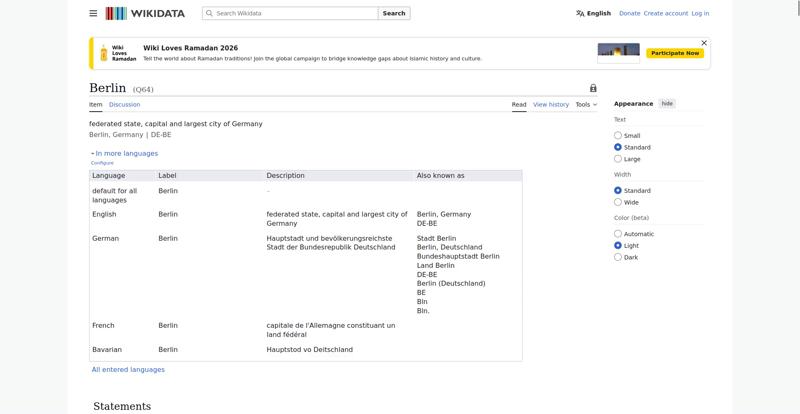800x414 pixels.
Task: Open the language selector icon
Action: tap(580, 13)
